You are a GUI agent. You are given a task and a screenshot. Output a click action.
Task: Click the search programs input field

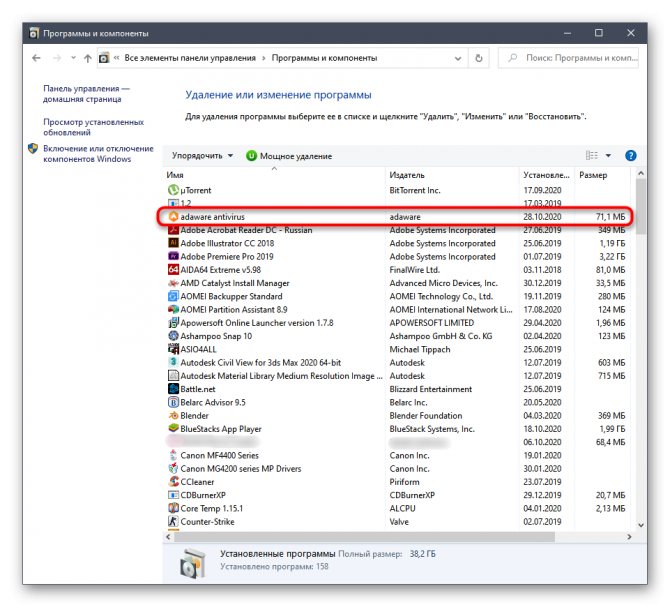(568, 58)
